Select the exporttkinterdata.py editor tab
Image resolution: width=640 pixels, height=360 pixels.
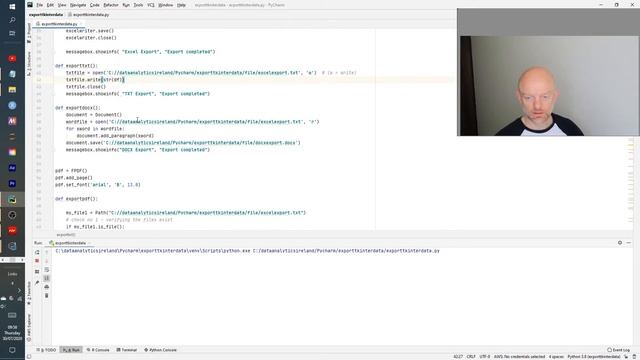(59, 24)
